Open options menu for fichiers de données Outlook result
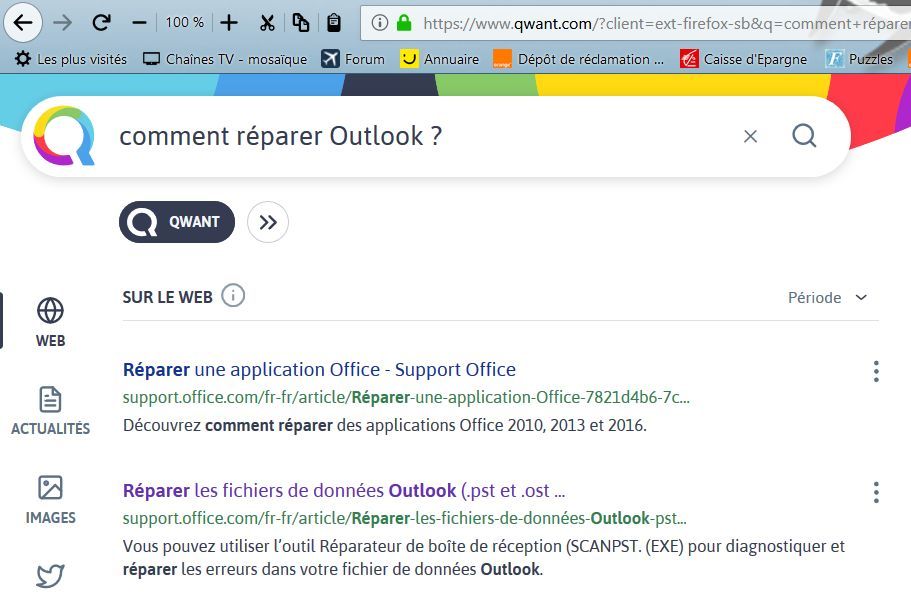 (876, 492)
